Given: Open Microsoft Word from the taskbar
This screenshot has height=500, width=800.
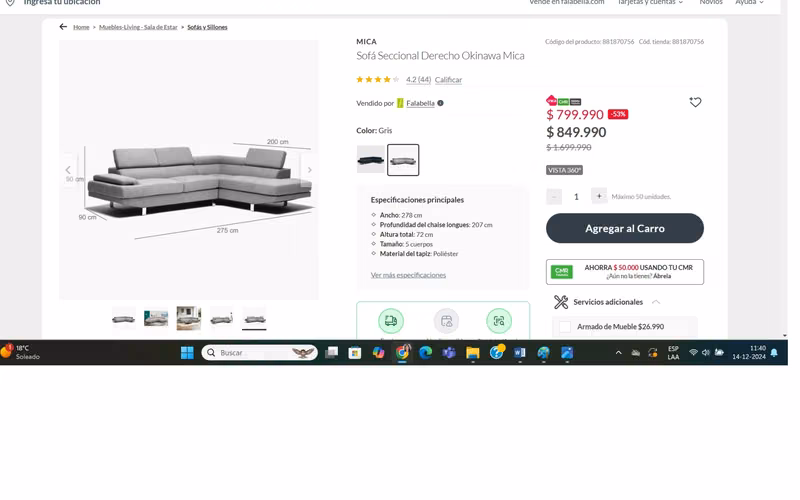Looking at the screenshot, I should point(520,353).
